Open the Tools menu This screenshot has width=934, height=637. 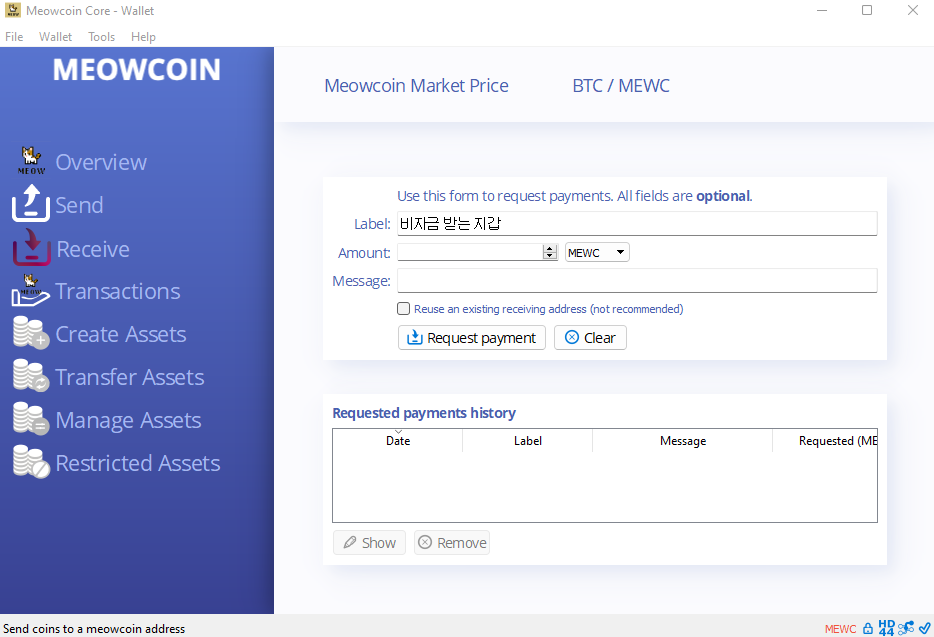click(x=101, y=37)
